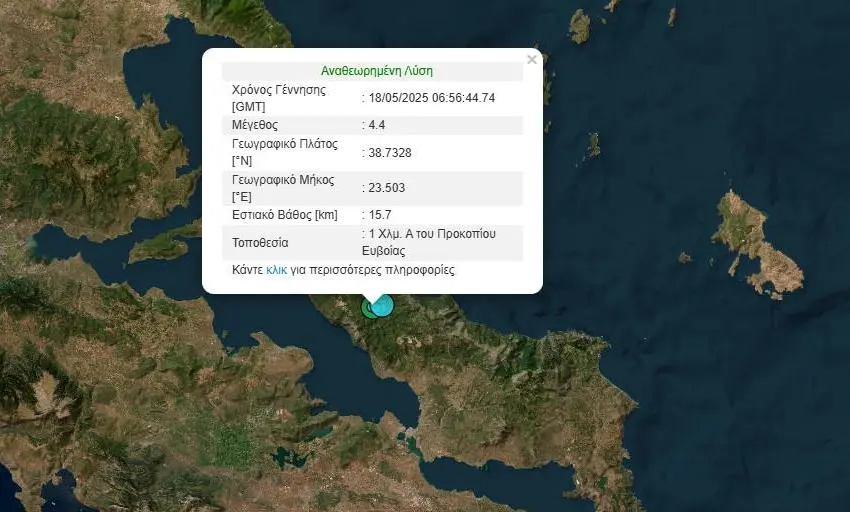Click the 'Τοποθεσία' label
Screen dimensions: 850x512
[x=260, y=242]
